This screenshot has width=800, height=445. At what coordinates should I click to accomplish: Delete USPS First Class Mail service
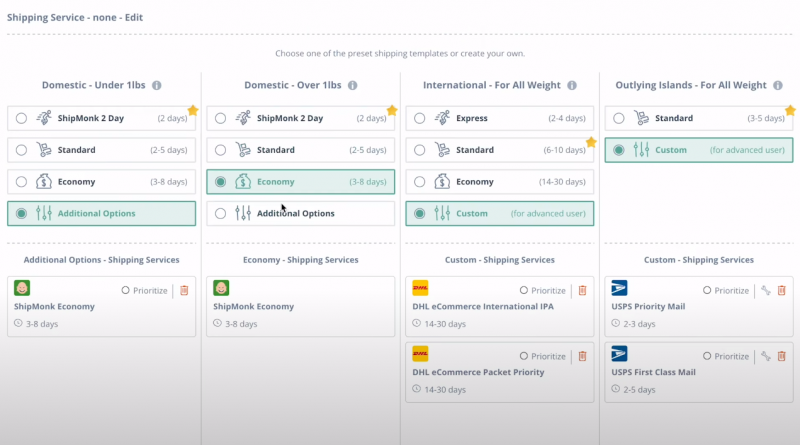(782, 356)
